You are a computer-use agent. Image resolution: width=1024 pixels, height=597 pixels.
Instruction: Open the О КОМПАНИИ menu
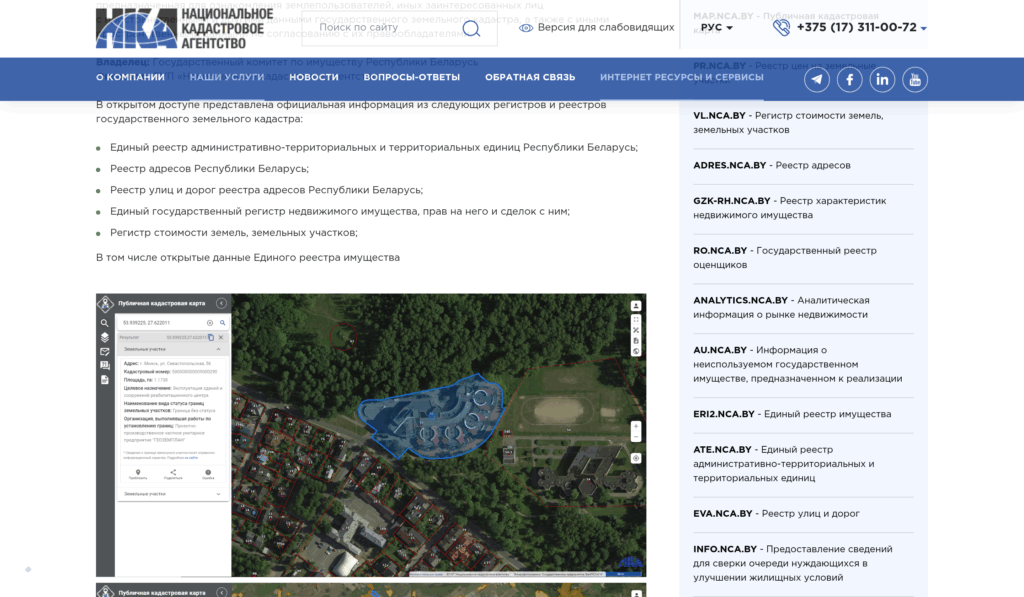click(130, 77)
